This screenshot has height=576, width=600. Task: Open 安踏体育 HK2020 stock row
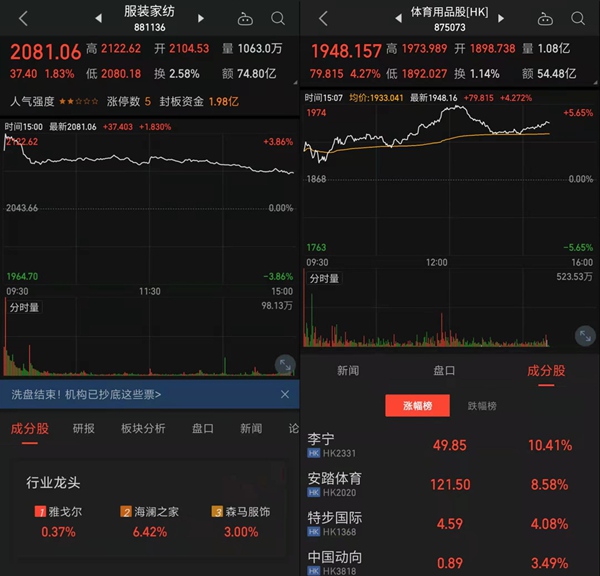pos(450,484)
